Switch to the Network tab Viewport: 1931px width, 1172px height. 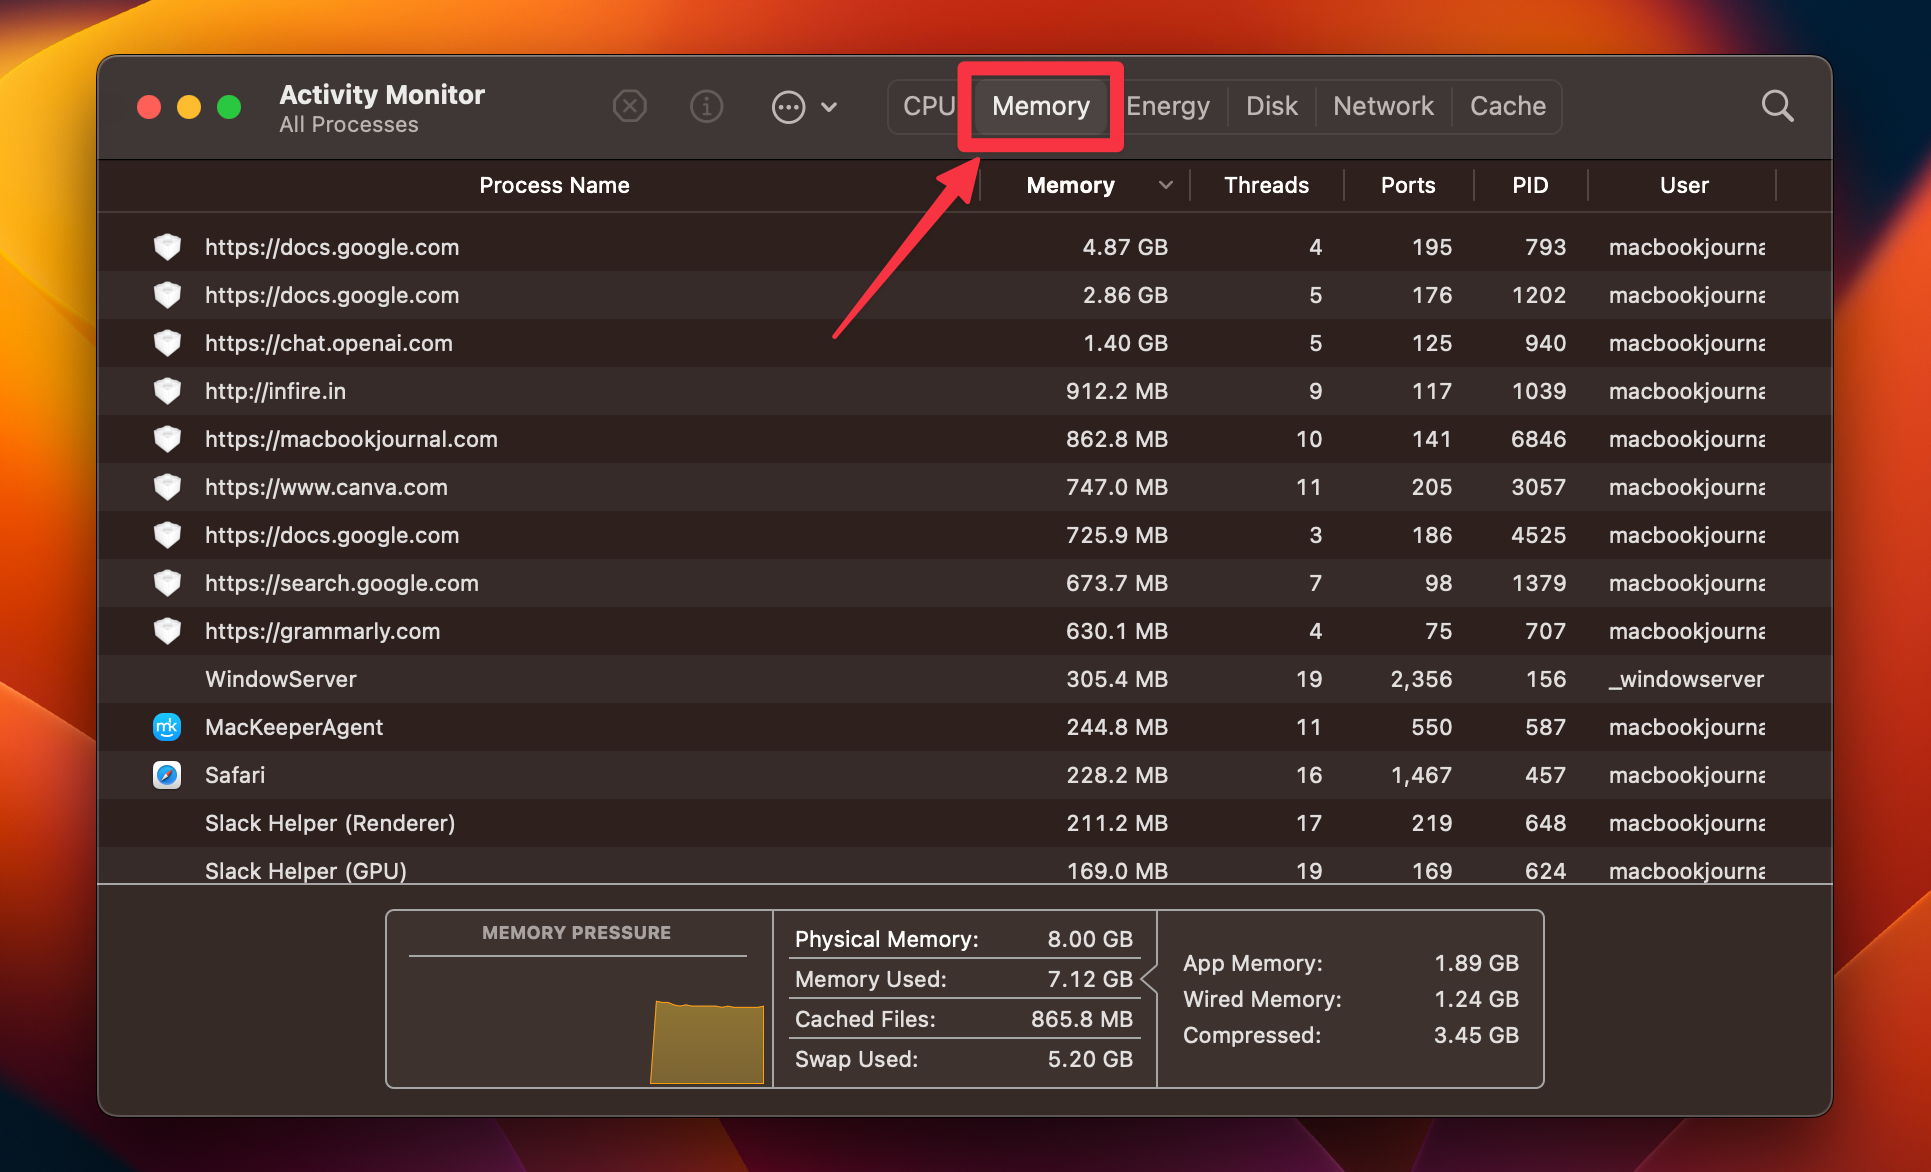point(1383,105)
